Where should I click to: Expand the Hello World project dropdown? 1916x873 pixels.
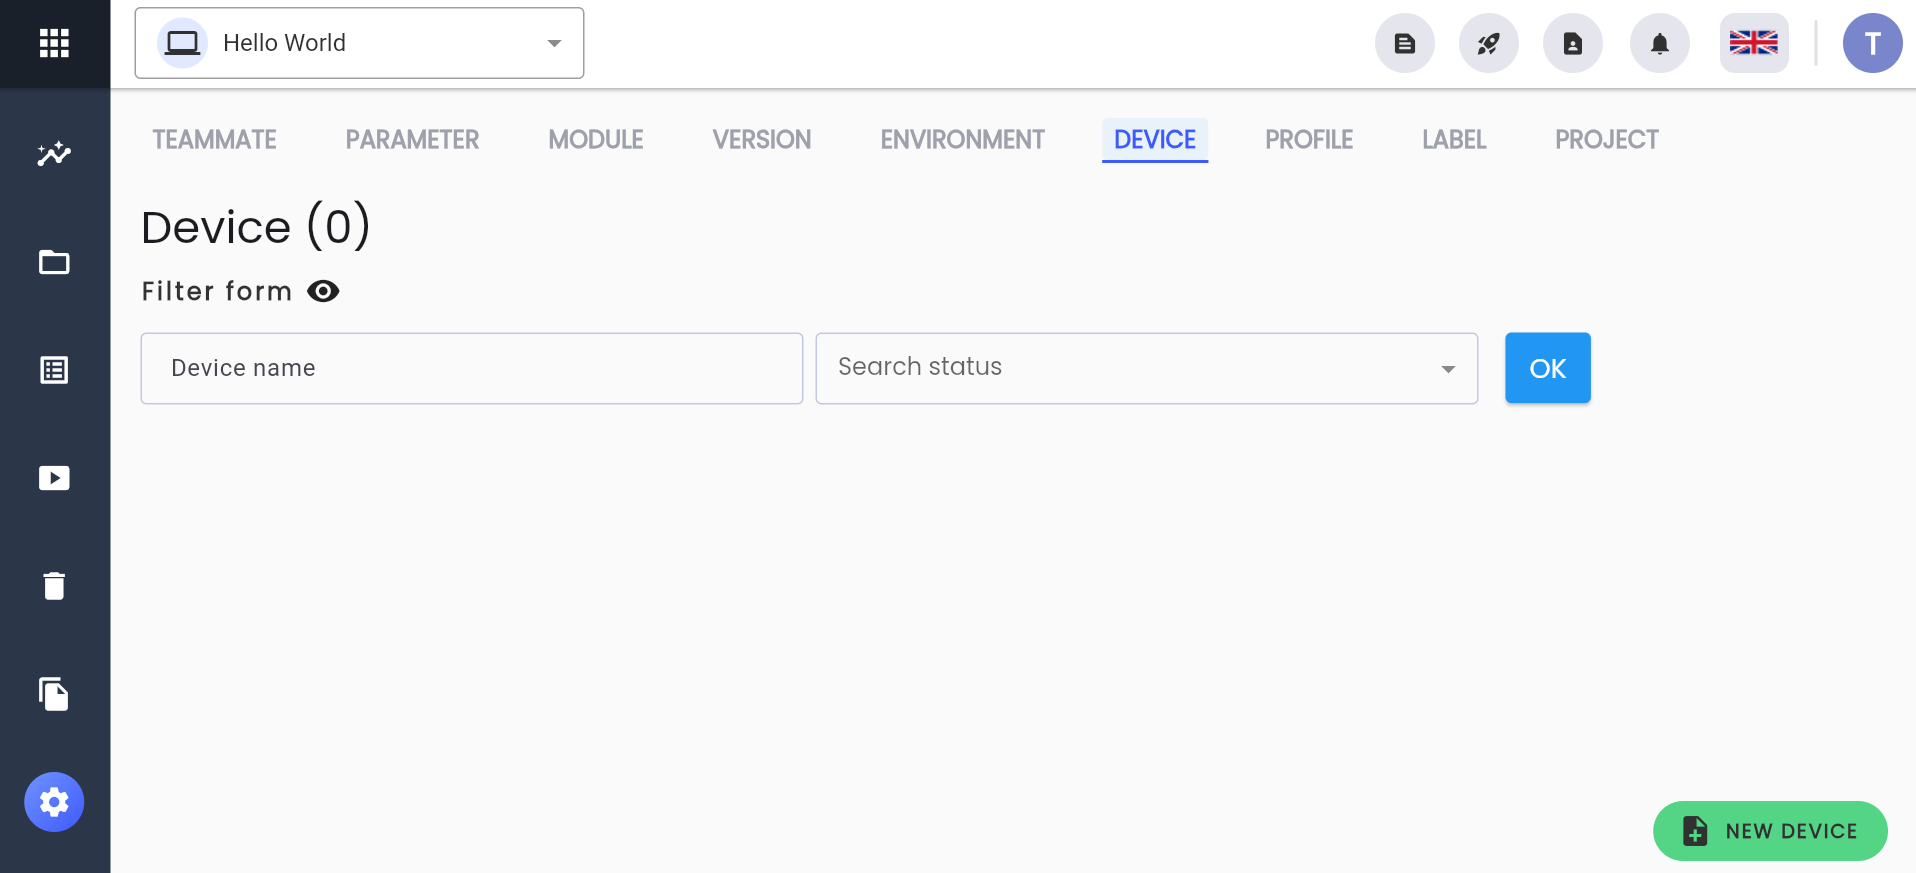360,43
